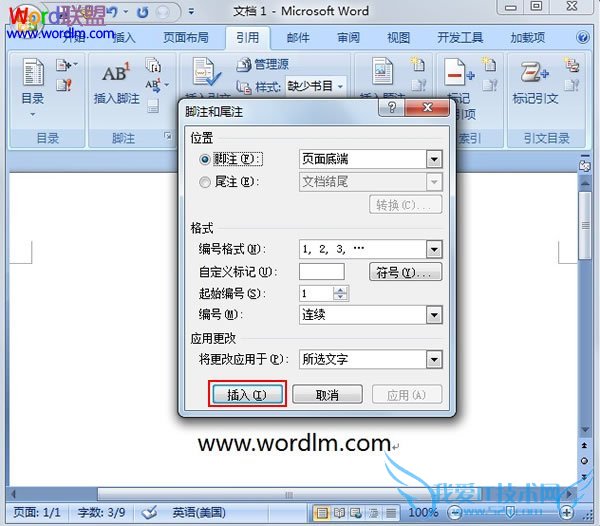Click the Insert Table of Authorities icon
The height and width of the screenshot is (526, 600).
[x=572, y=65]
